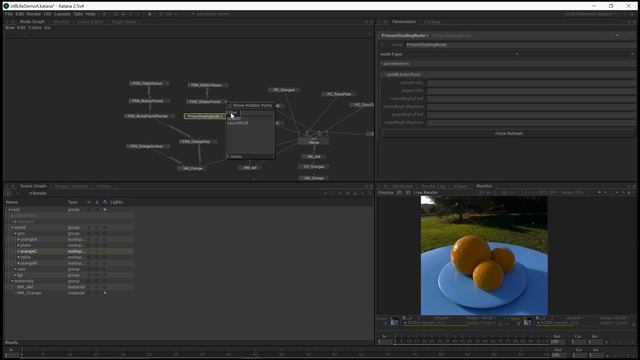Open the Catalog tab
Screen dimensions: 640x360
click(432, 22)
